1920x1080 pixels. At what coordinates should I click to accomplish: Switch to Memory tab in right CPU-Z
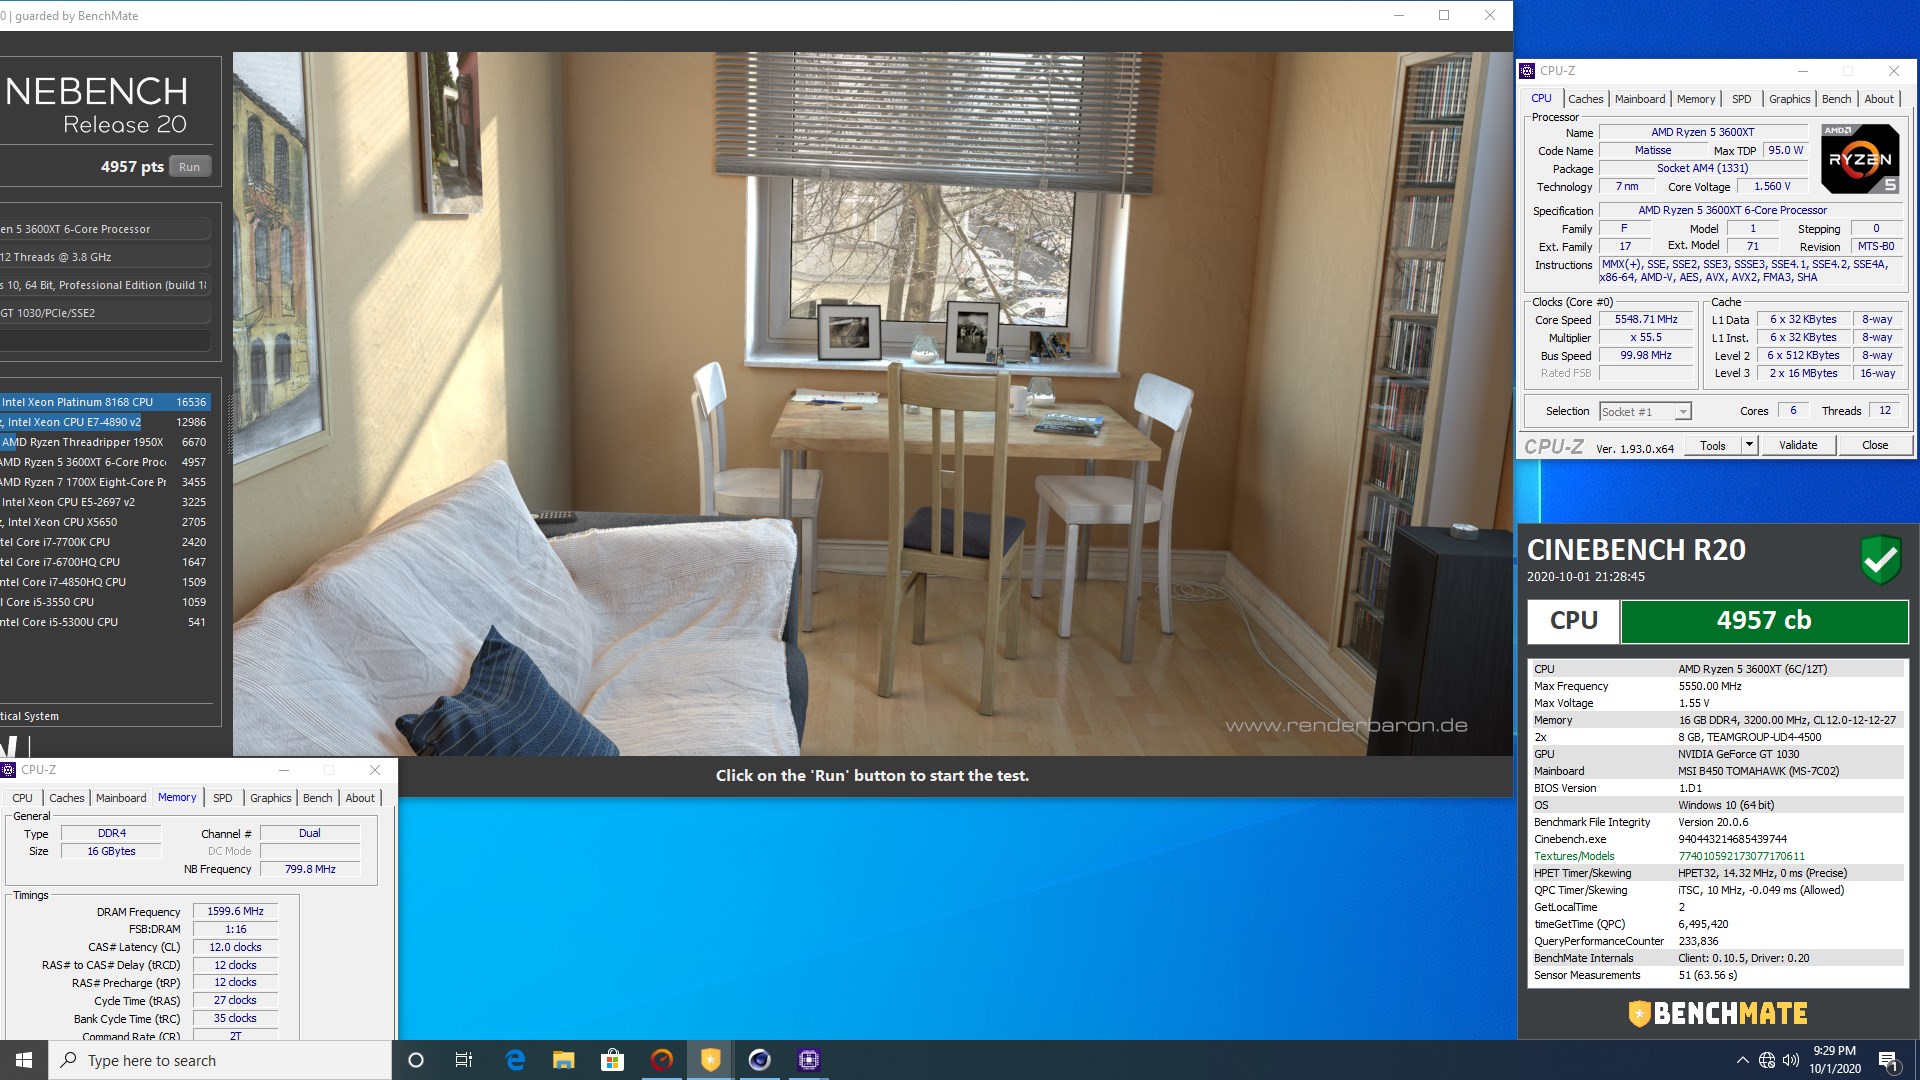point(1696,99)
